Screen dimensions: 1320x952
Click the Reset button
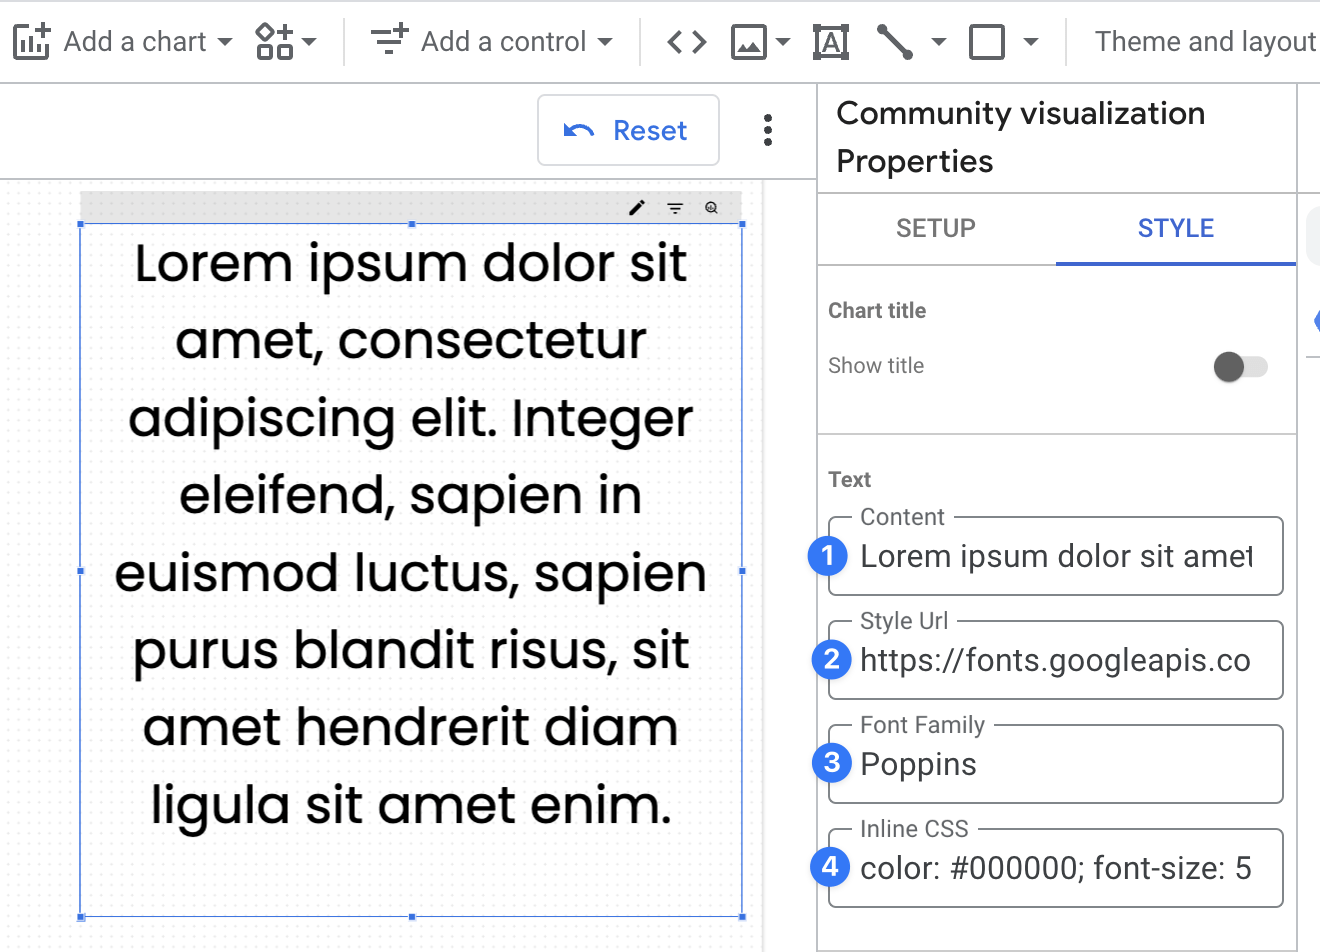[628, 130]
